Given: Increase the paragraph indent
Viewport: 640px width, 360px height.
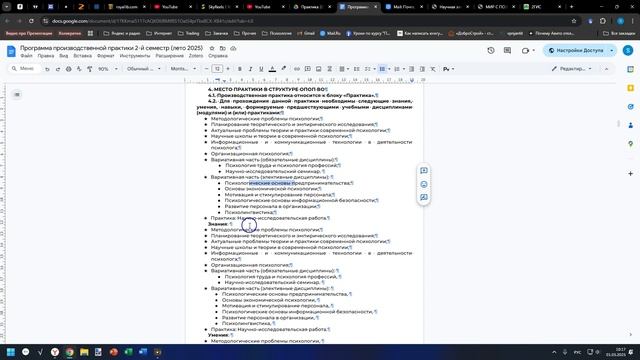Looking at the screenshot, I should [422, 69].
